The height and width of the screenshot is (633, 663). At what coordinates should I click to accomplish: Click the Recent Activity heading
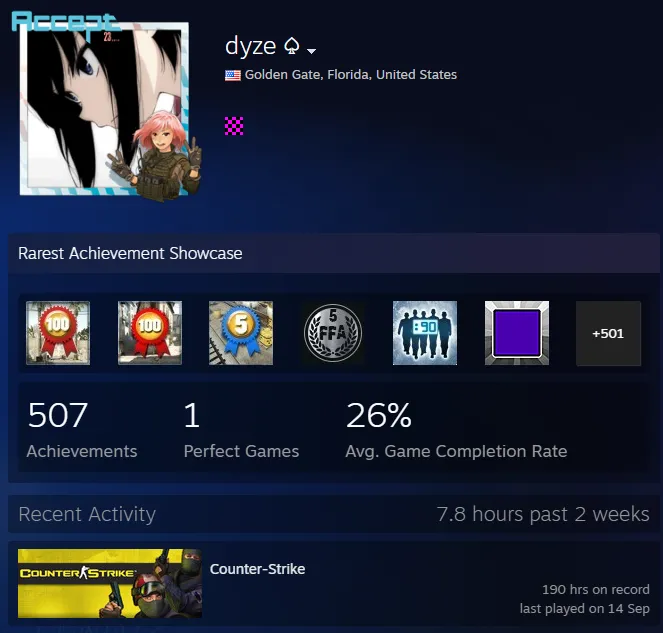(87, 514)
